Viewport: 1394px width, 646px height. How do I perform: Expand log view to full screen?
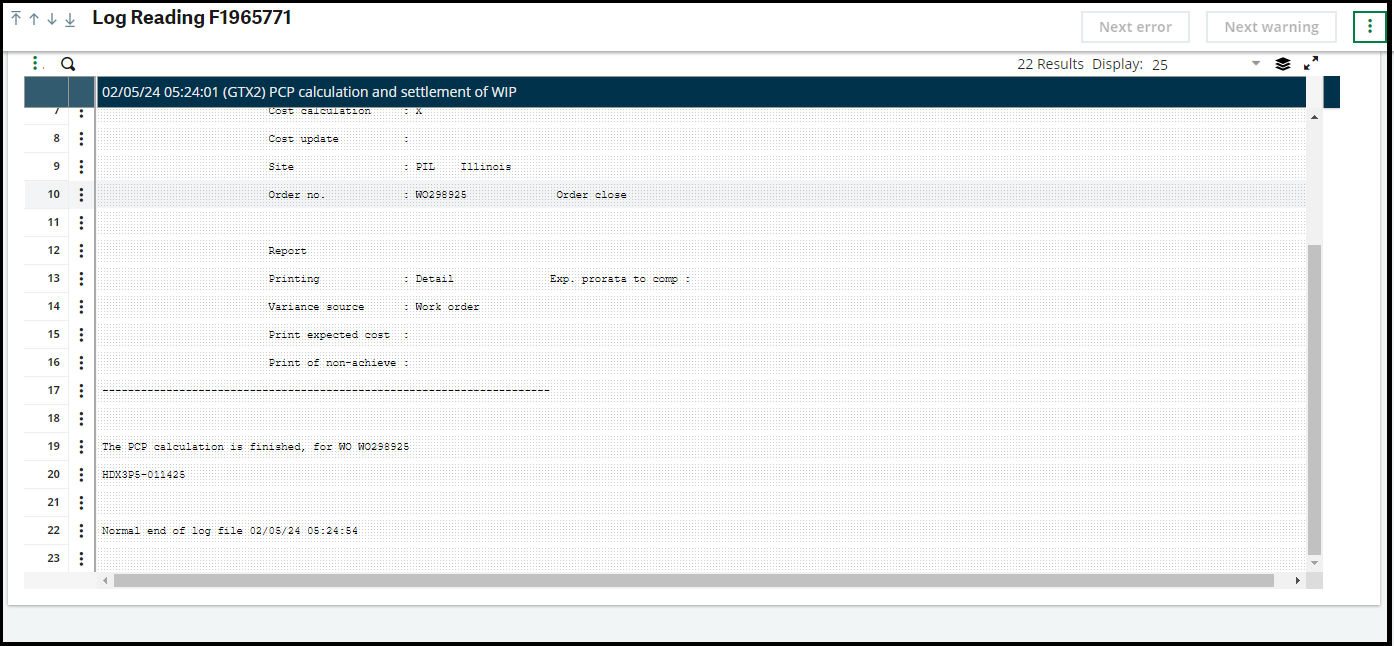coord(1311,63)
